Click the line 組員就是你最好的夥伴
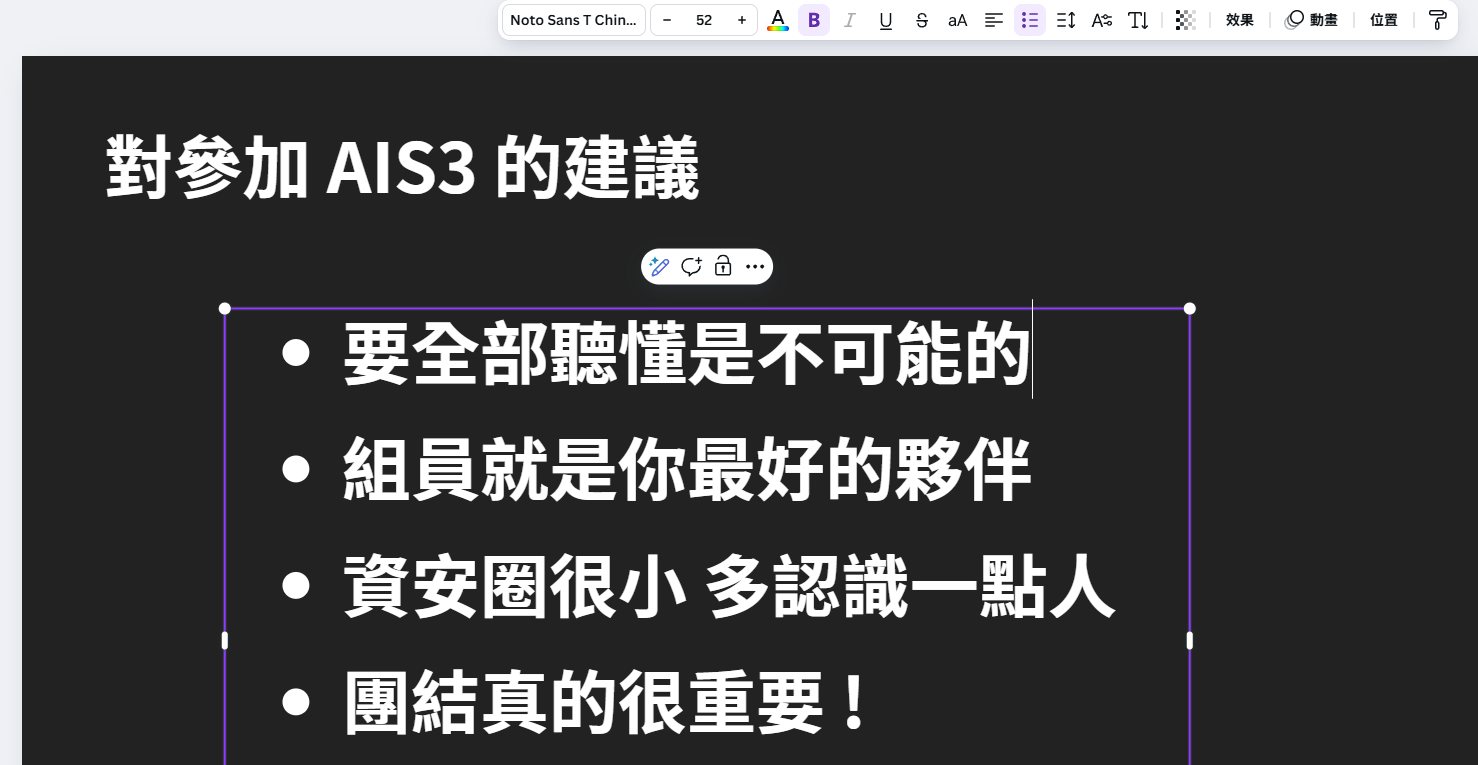Viewport: 1478px width, 765px height. pos(687,469)
